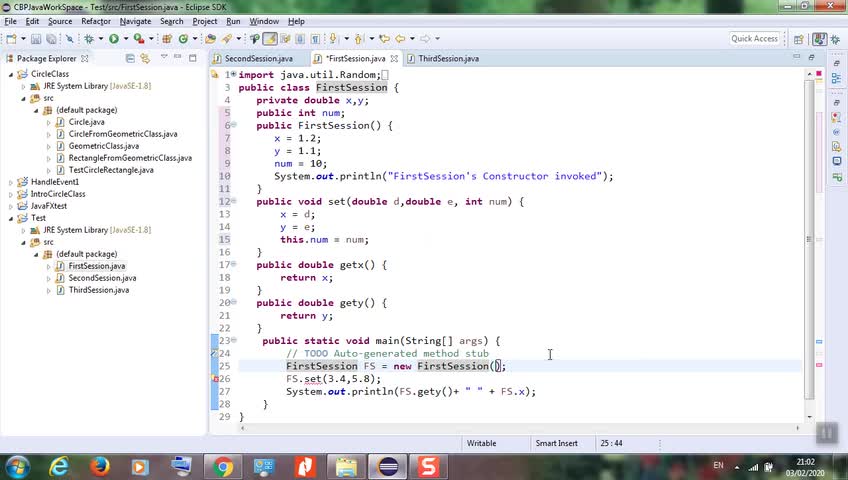Click the Previous Annotation arrow icon
Screen dimensions: 848x480
(359, 39)
